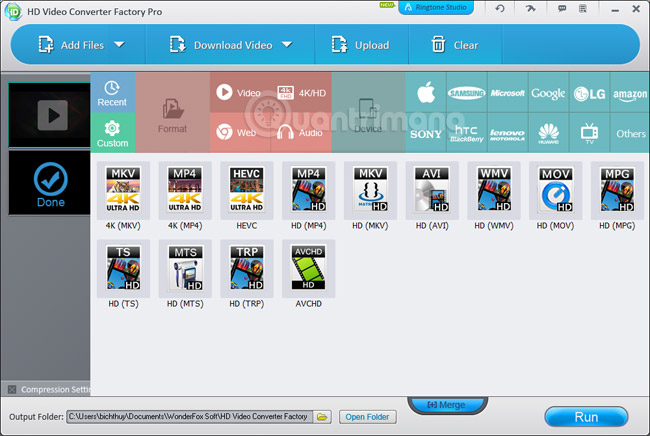
Task: Switch to Custom formats tab
Action: click(x=112, y=133)
